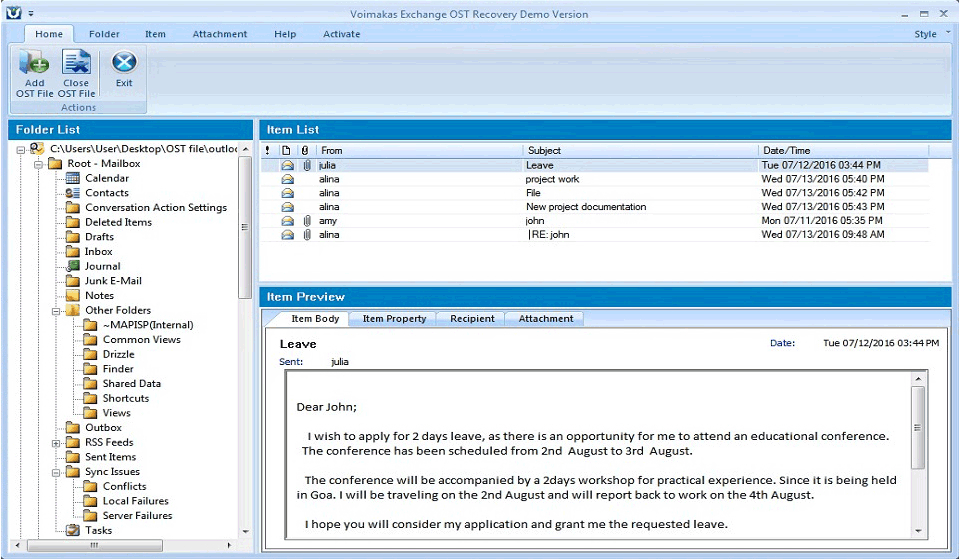
Task: Switch to the Item Body preview tab
Action: [x=315, y=318]
